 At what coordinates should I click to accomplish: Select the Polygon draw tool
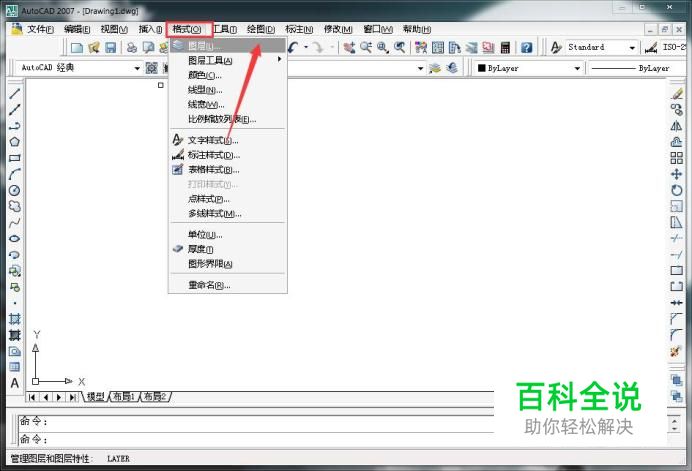[x=15, y=142]
